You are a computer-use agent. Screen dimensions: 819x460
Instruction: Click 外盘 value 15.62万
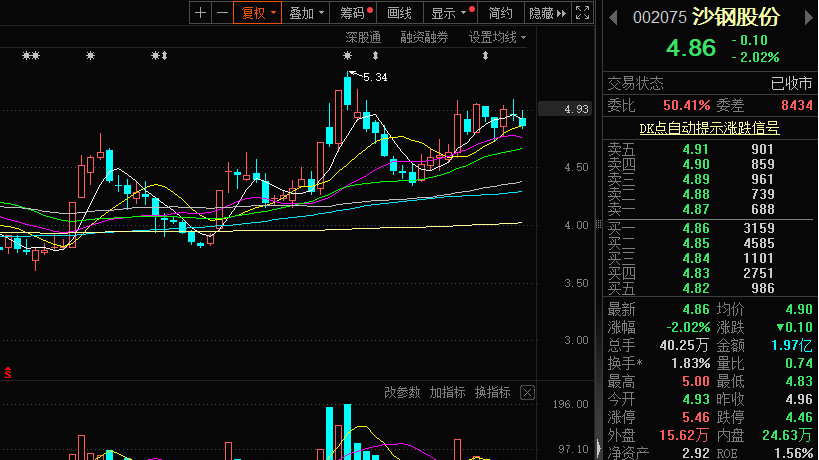684,435
